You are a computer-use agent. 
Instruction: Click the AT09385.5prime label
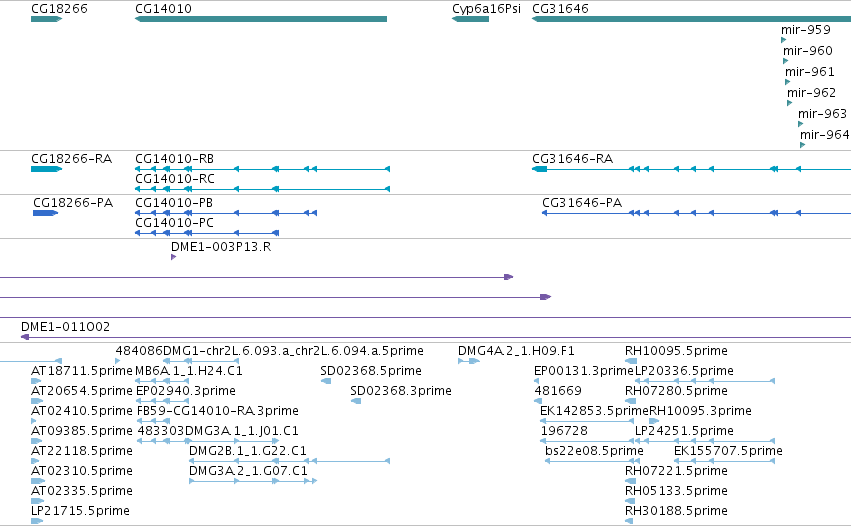pyautogui.click(x=82, y=431)
